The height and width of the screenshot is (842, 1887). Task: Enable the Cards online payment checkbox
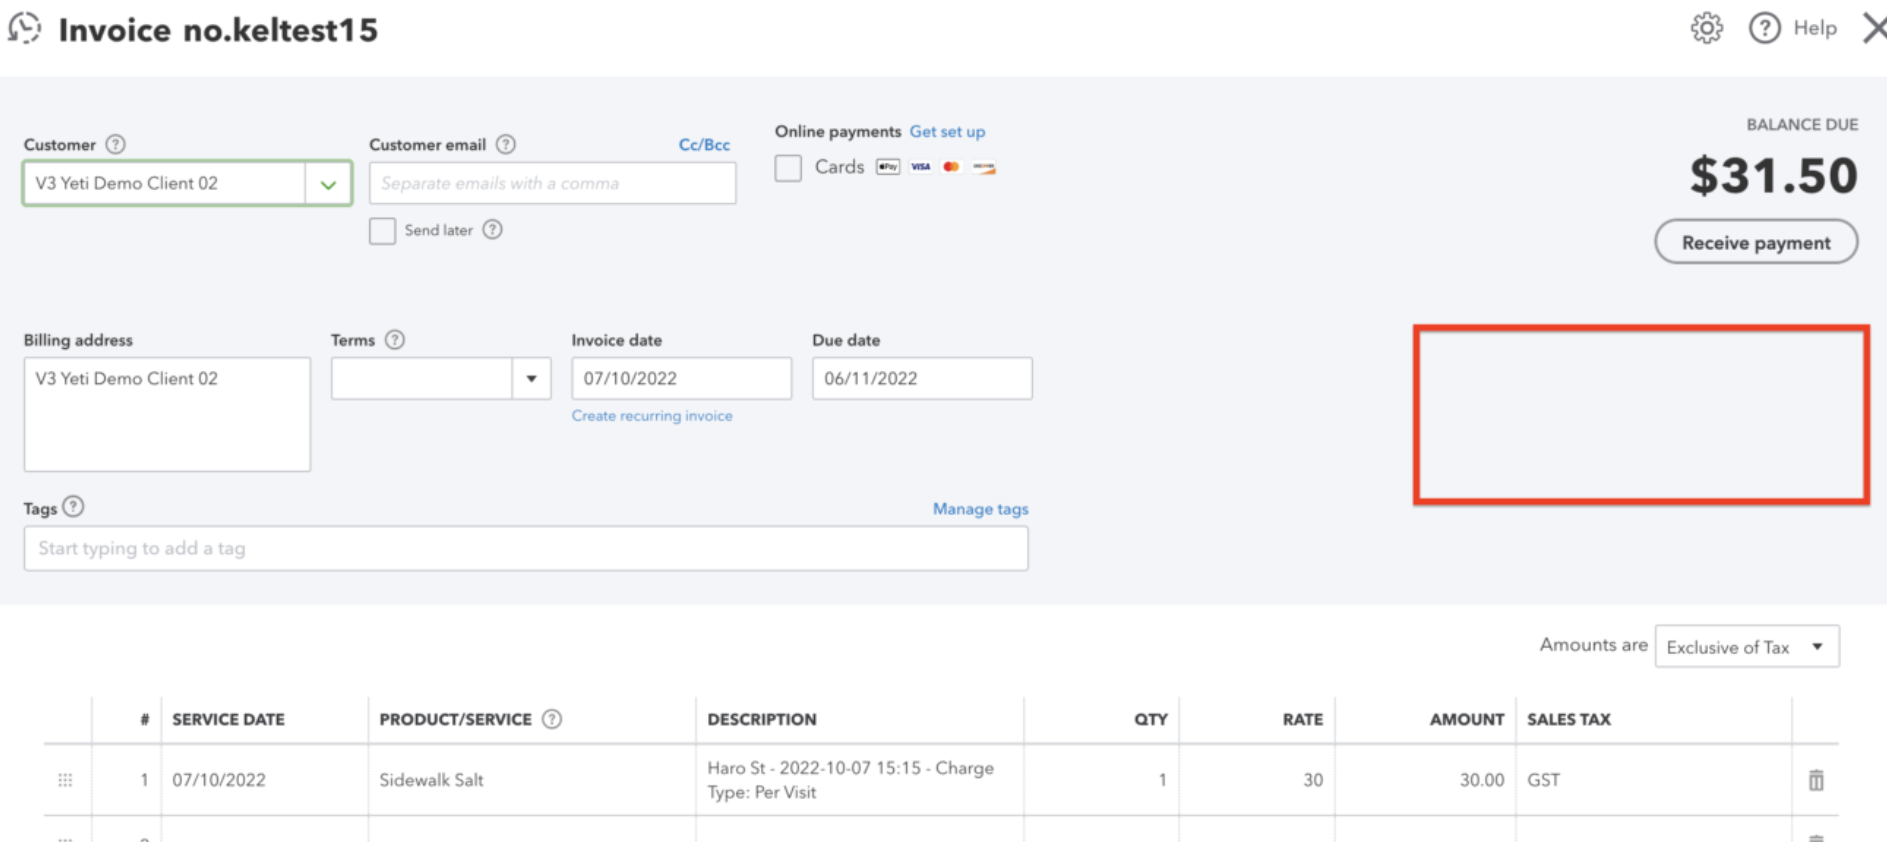coord(788,168)
